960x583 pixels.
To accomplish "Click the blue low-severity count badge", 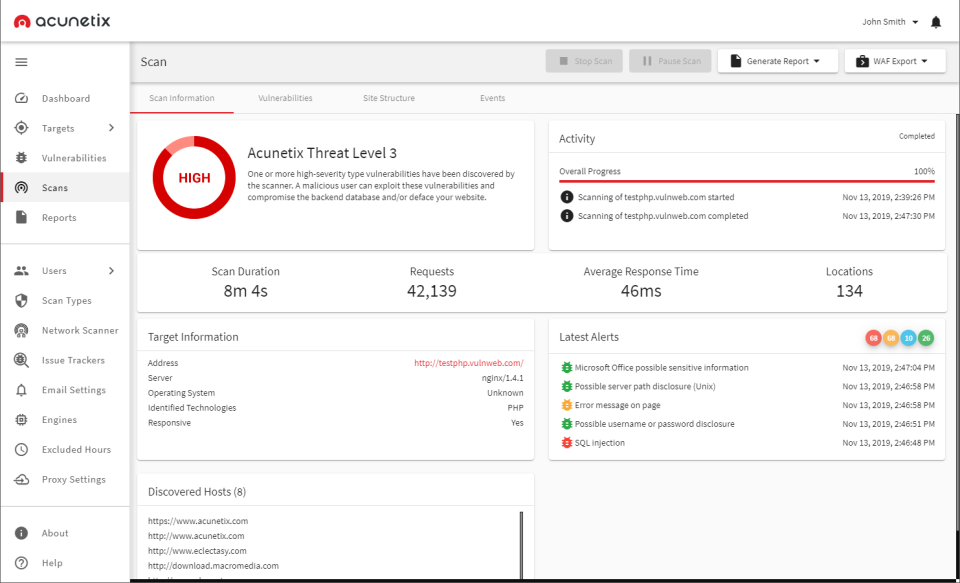I will [x=909, y=338].
